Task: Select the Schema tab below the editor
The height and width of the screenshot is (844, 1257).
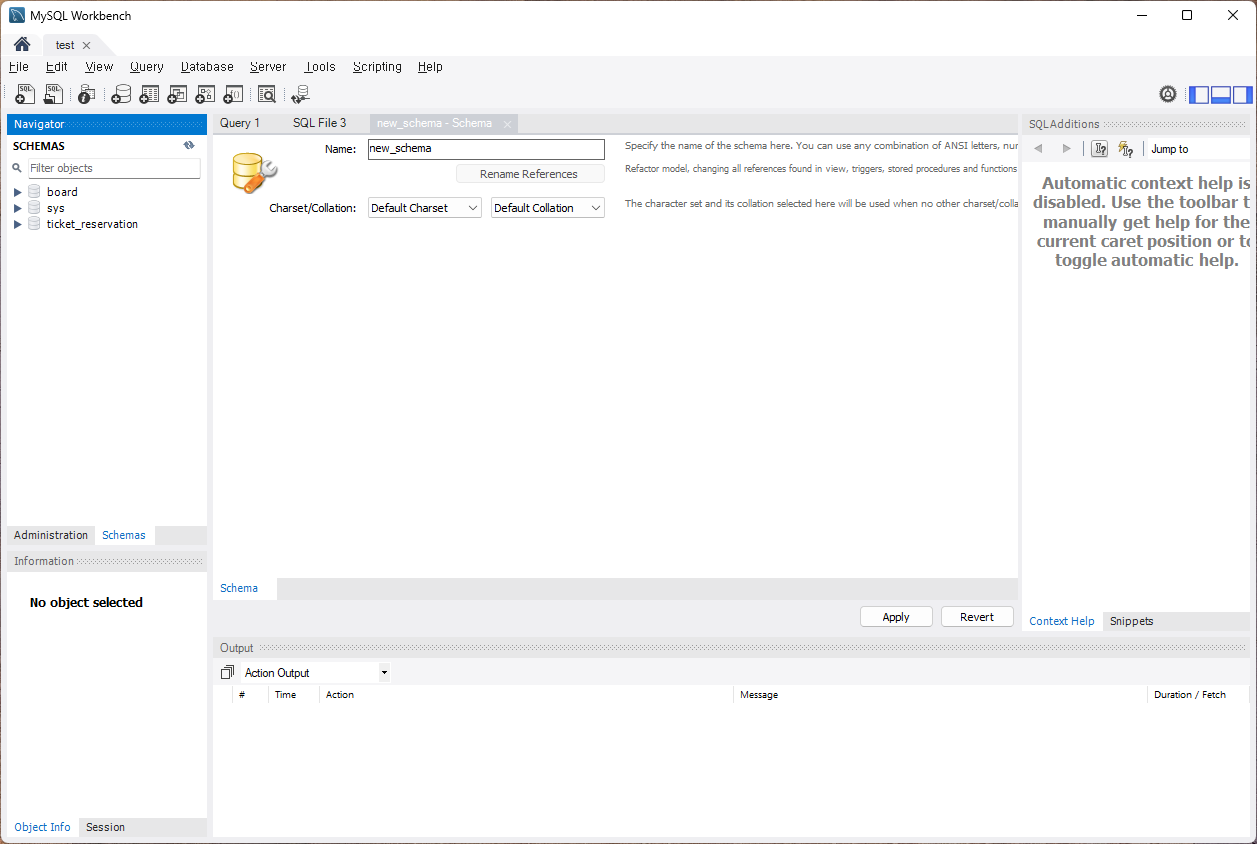Action: 239,588
